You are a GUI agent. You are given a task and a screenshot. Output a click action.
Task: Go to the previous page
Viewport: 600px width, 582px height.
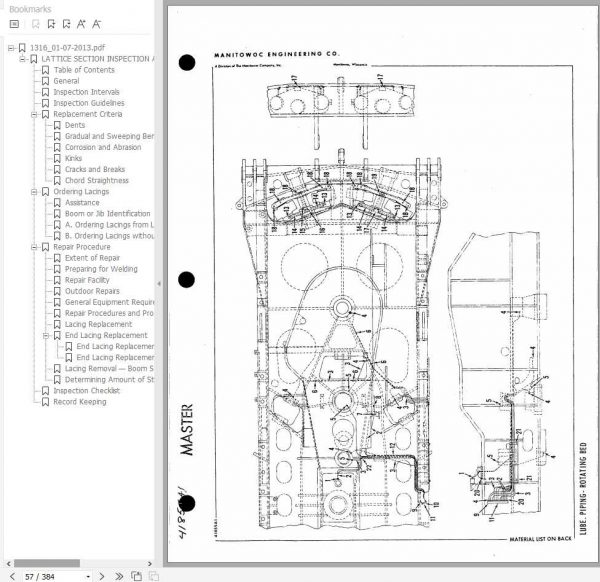click(12, 576)
